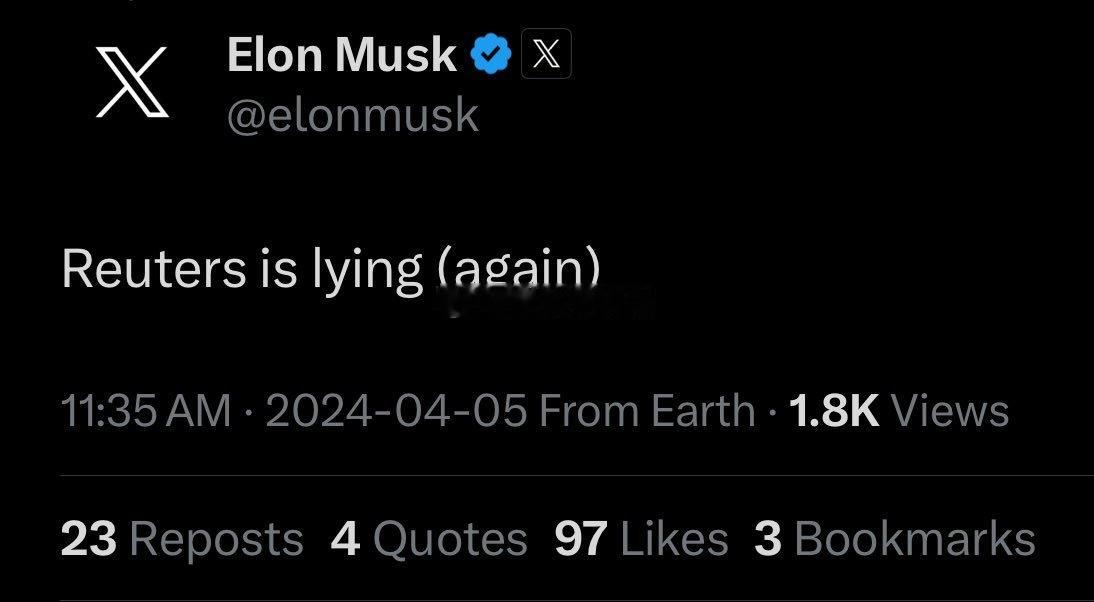This screenshot has width=1094, height=602.
Task: Show the 23 Reposts list
Action: click(x=182, y=540)
